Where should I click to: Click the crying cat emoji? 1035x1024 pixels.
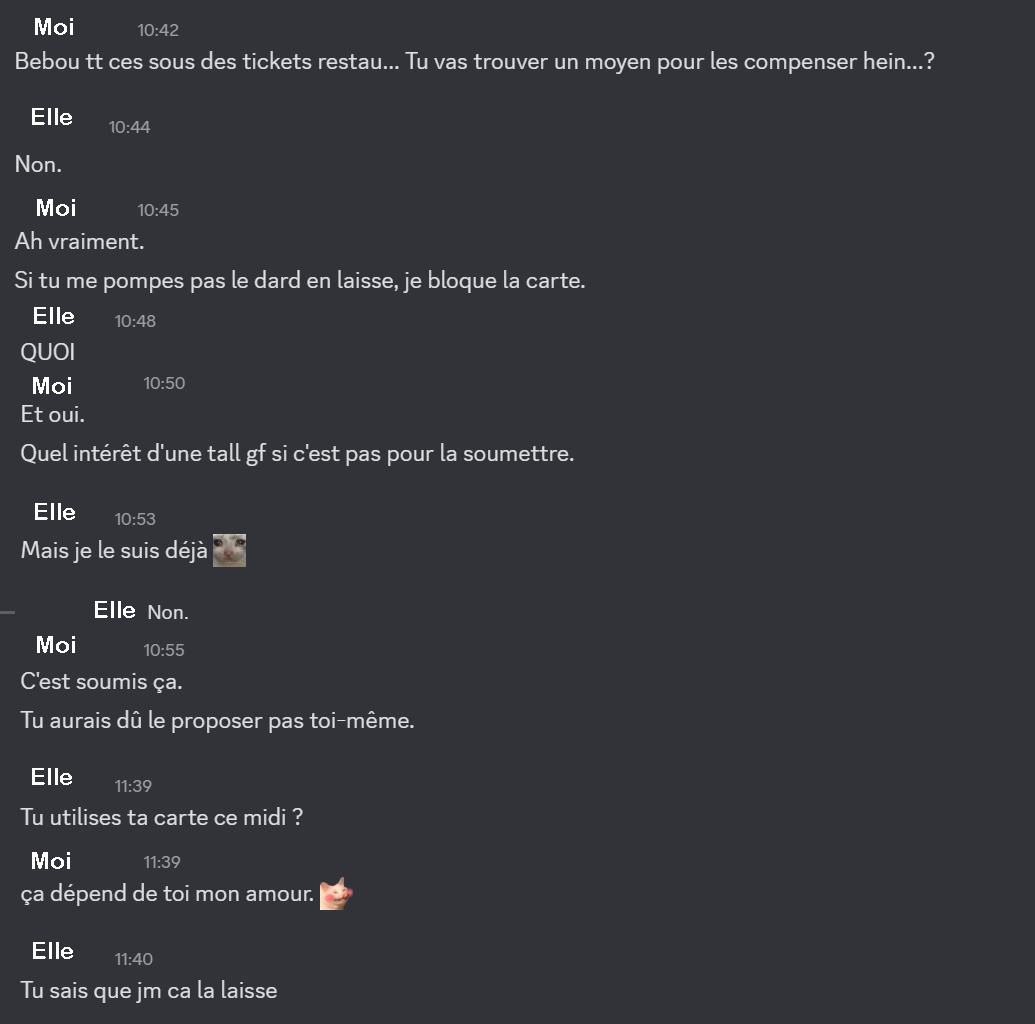pyautogui.click(x=229, y=551)
